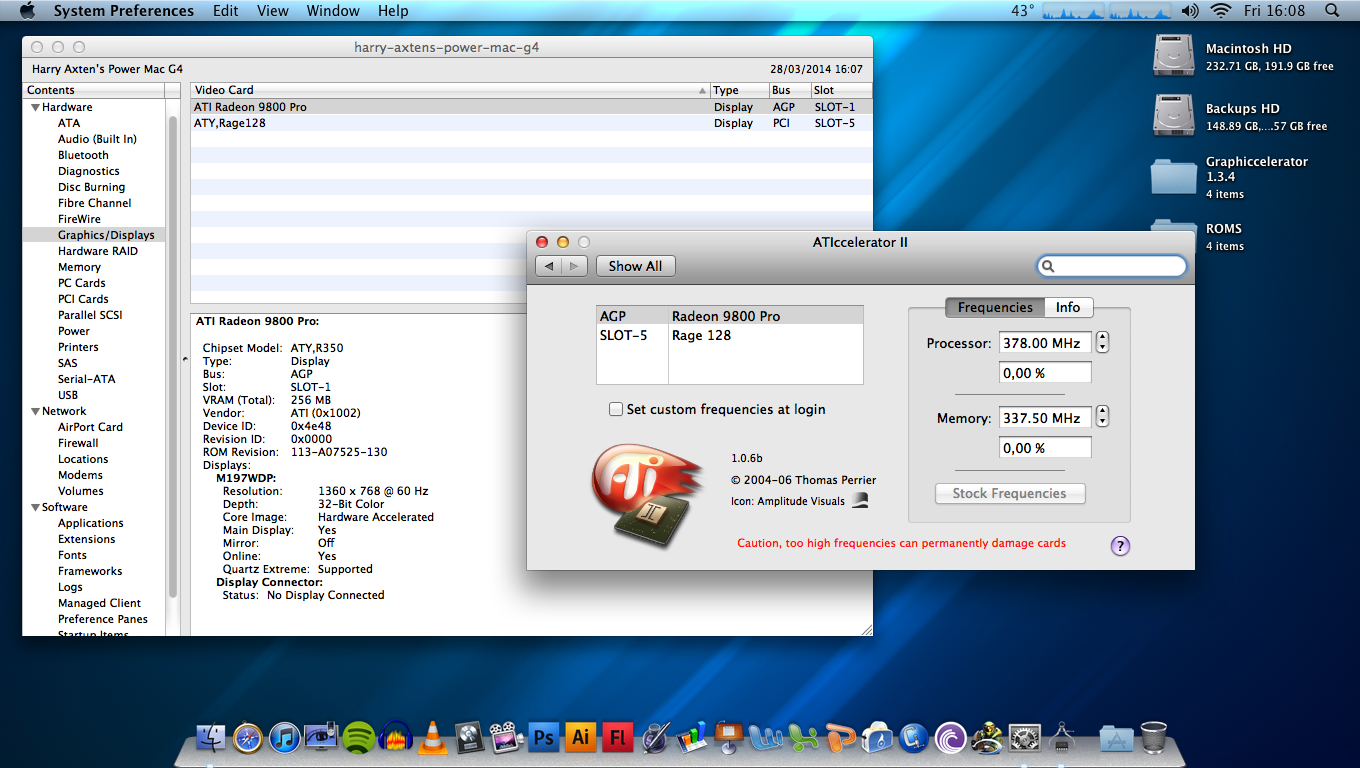Open the volume menu bar icon
The width and height of the screenshot is (1360, 768).
[1189, 11]
